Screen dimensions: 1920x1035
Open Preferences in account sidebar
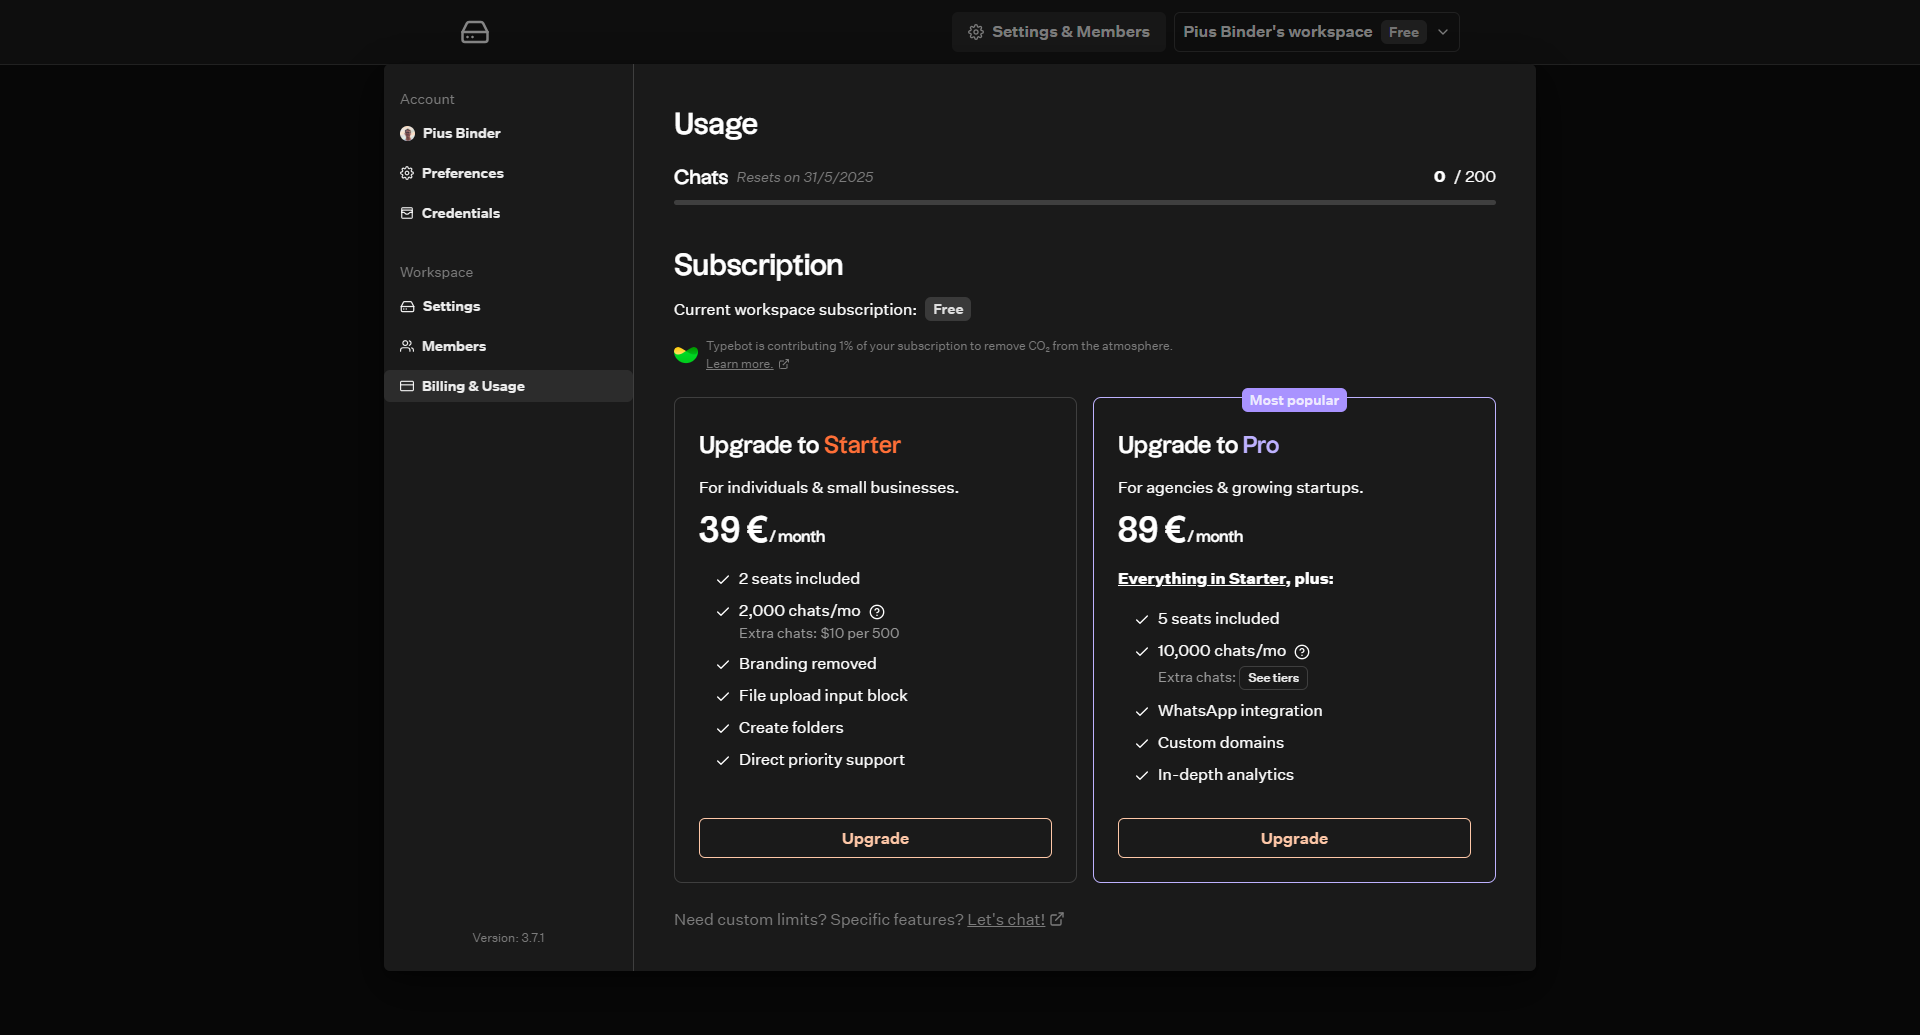(462, 173)
